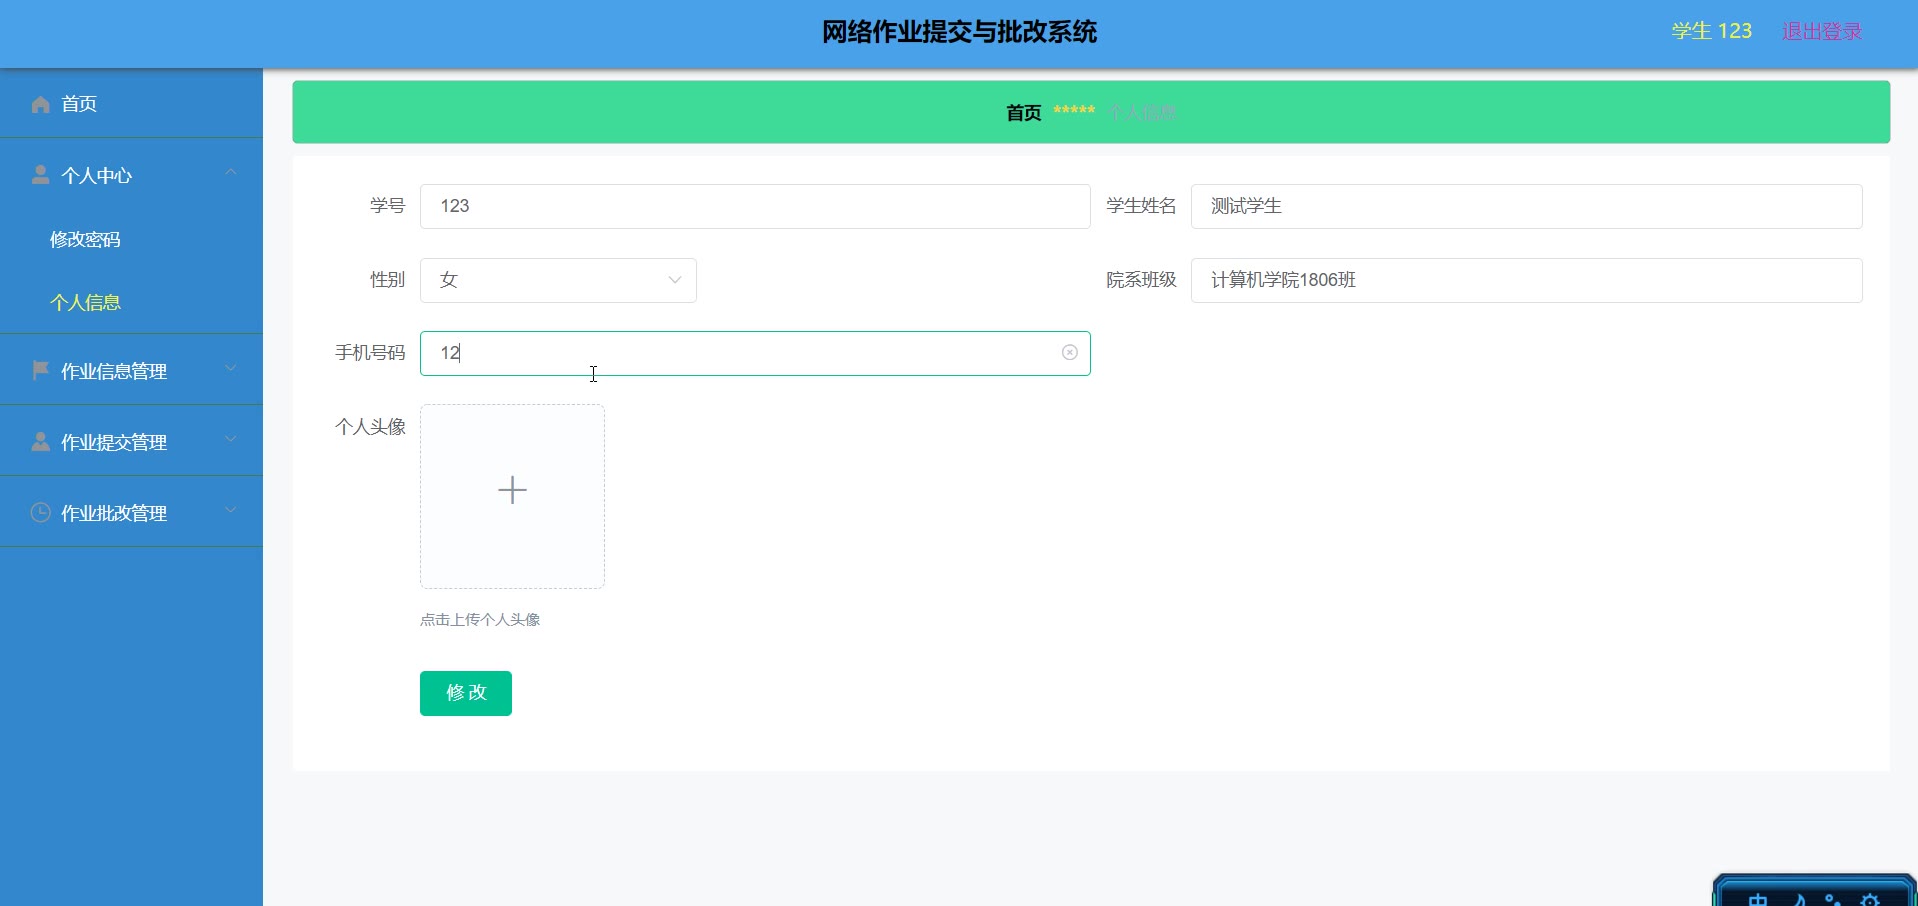
Task: Open the IME settings gear icon
Action: coord(1869,899)
